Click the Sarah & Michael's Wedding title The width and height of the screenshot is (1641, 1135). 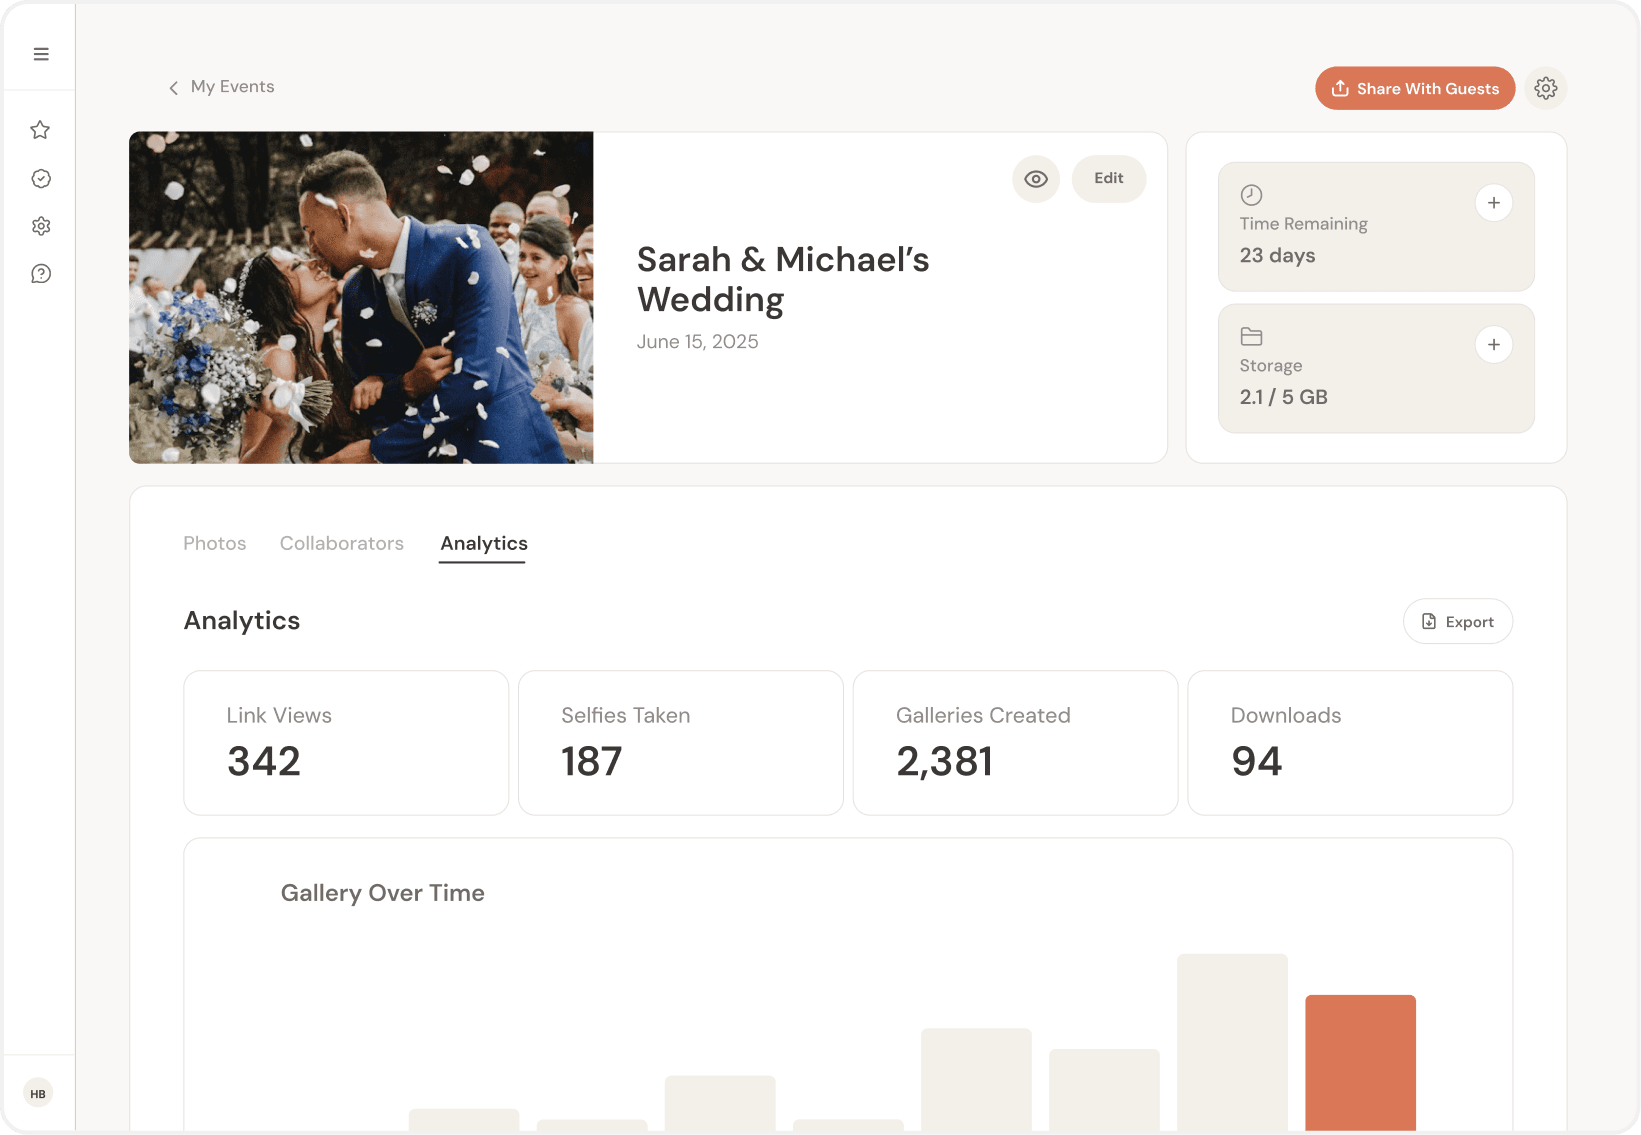tap(783, 279)
